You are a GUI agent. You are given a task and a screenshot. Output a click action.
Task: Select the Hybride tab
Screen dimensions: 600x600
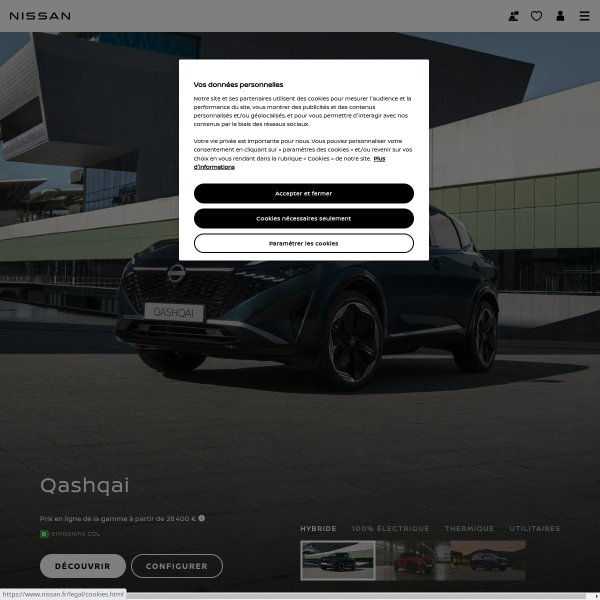(318, 528)
